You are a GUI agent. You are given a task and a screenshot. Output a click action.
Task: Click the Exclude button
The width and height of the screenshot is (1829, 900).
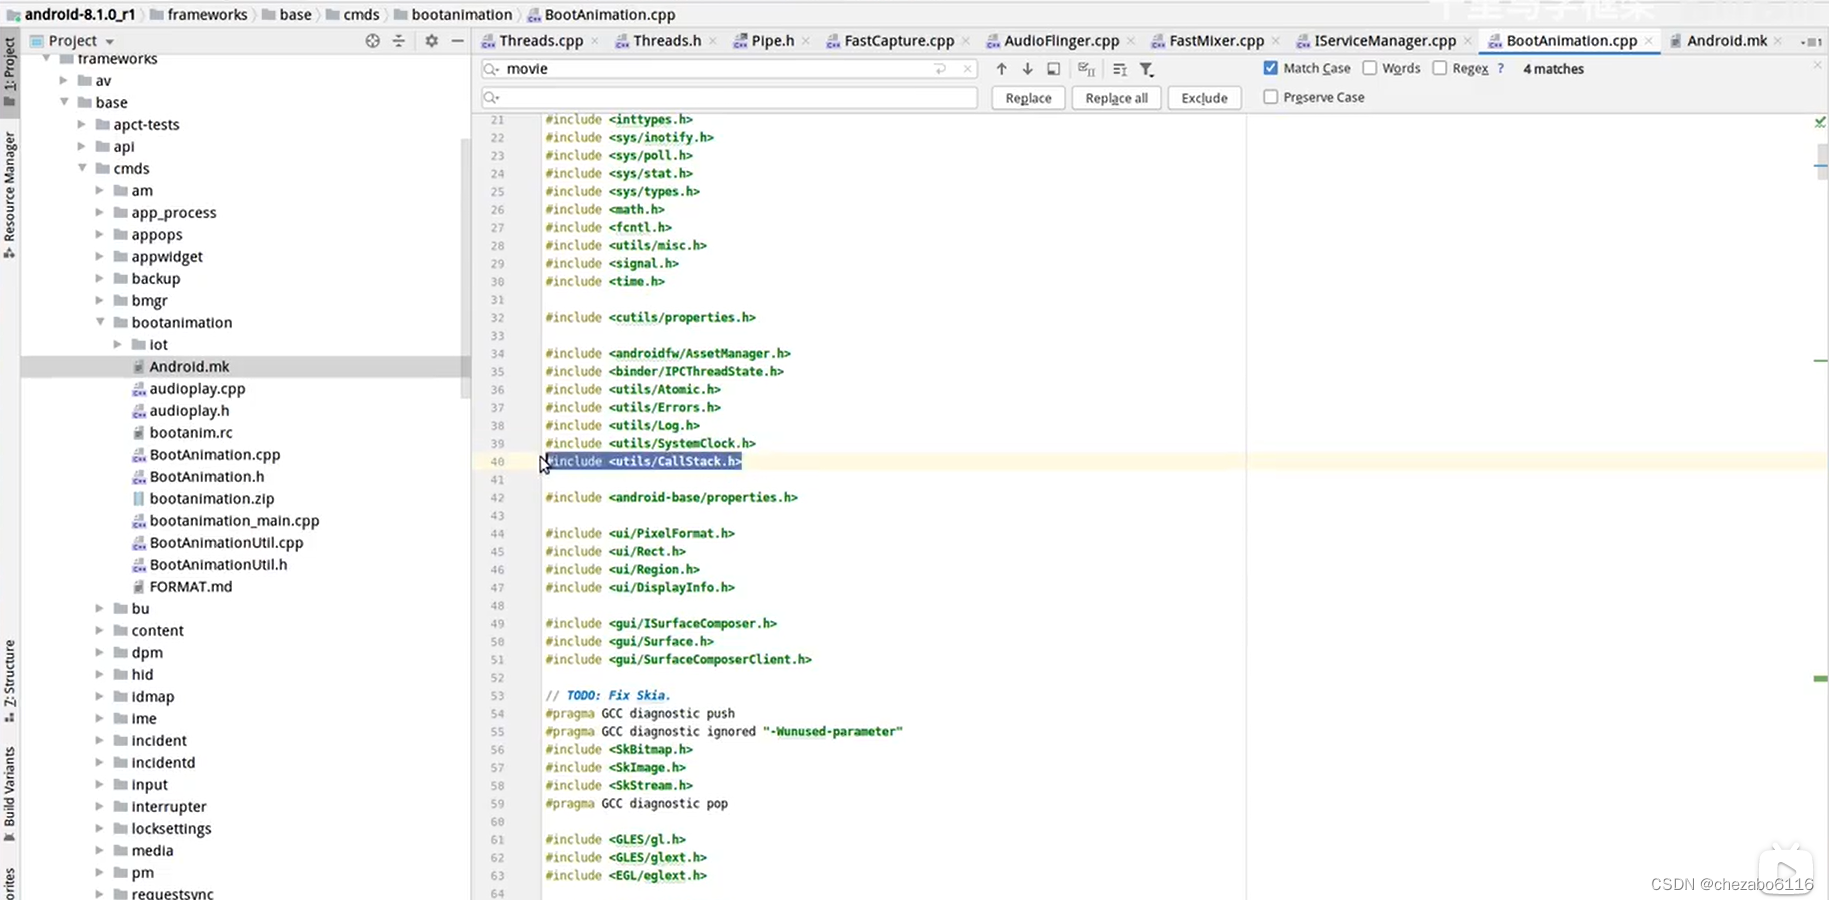point(1204,97)
